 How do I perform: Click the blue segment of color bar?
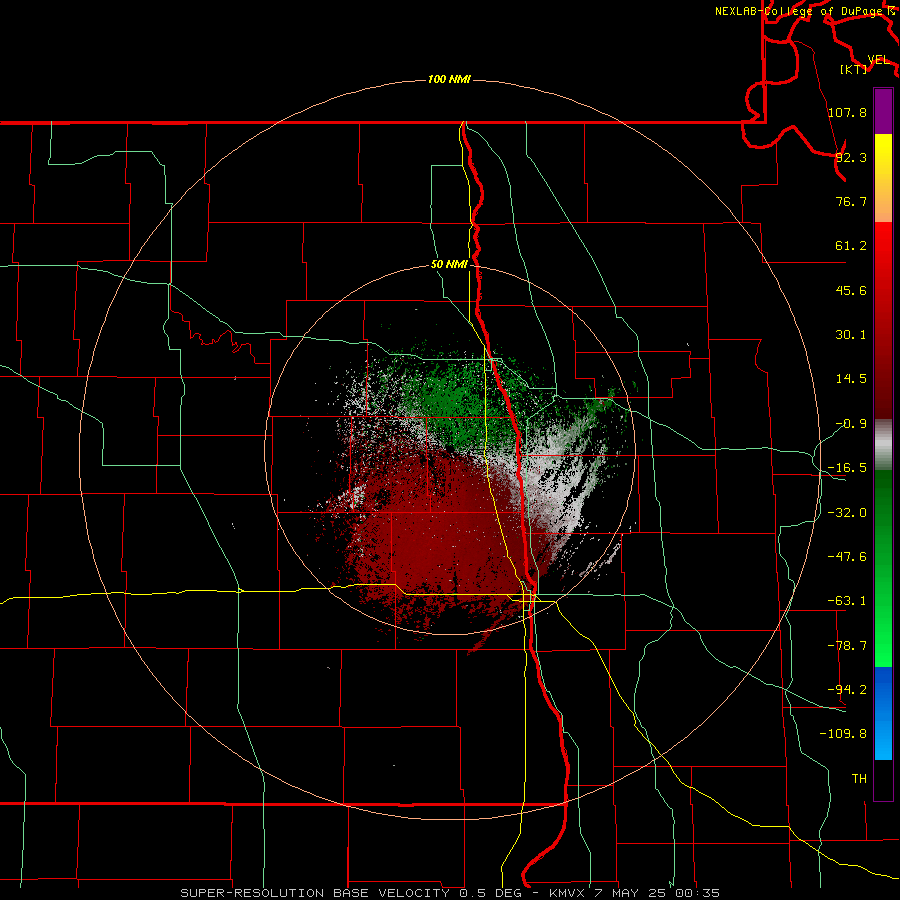tap(883, 713)
